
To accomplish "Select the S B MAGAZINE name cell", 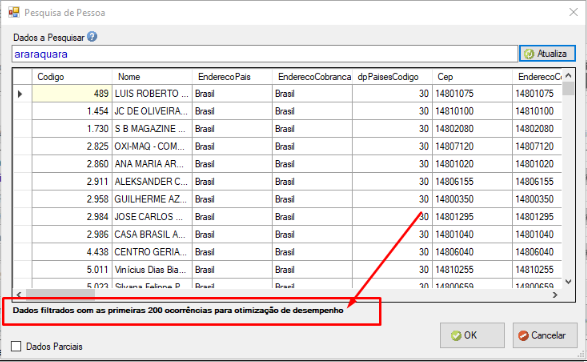I will click(152, 129).
